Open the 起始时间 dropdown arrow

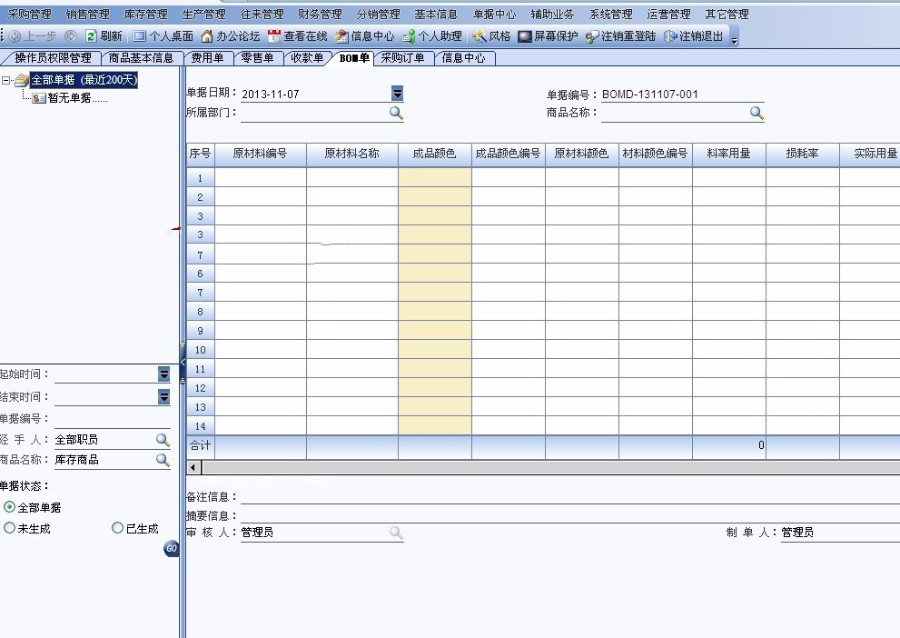click(x=162, y=375)
